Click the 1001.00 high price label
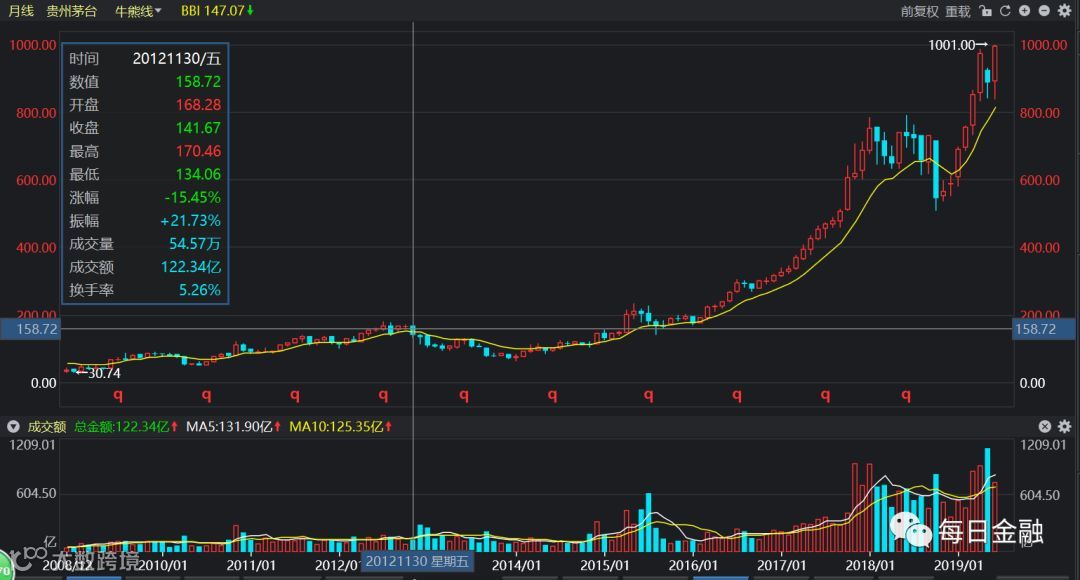 [957, 45]
